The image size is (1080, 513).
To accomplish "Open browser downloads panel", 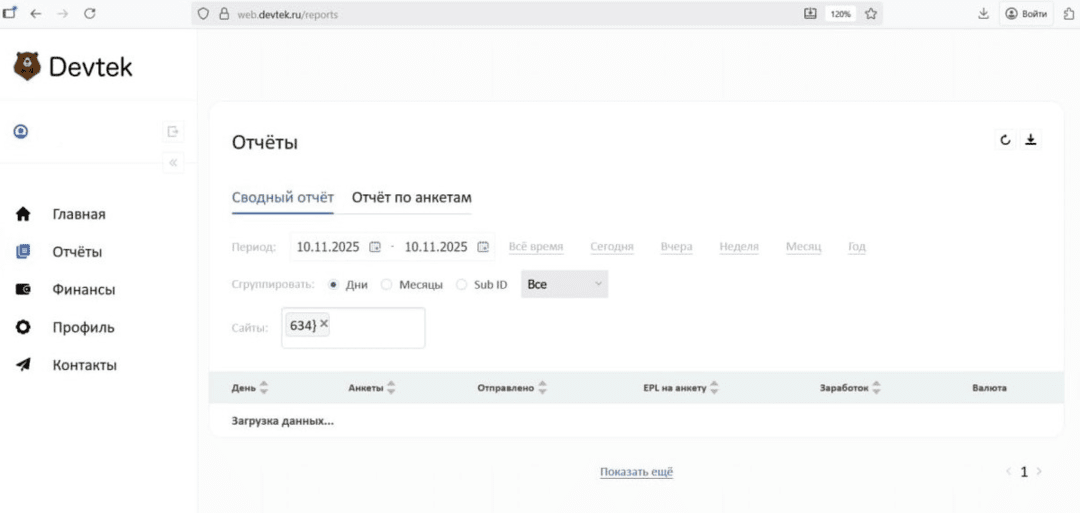I will (984, 13).
